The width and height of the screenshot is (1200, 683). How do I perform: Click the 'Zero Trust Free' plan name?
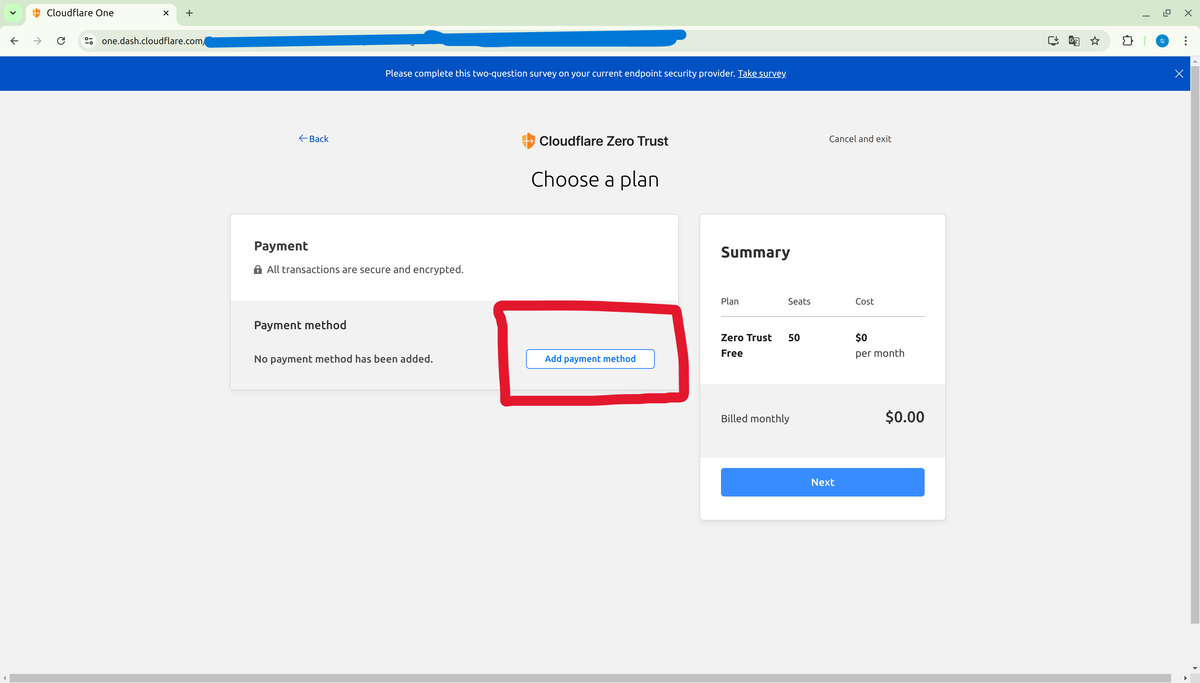746,345
